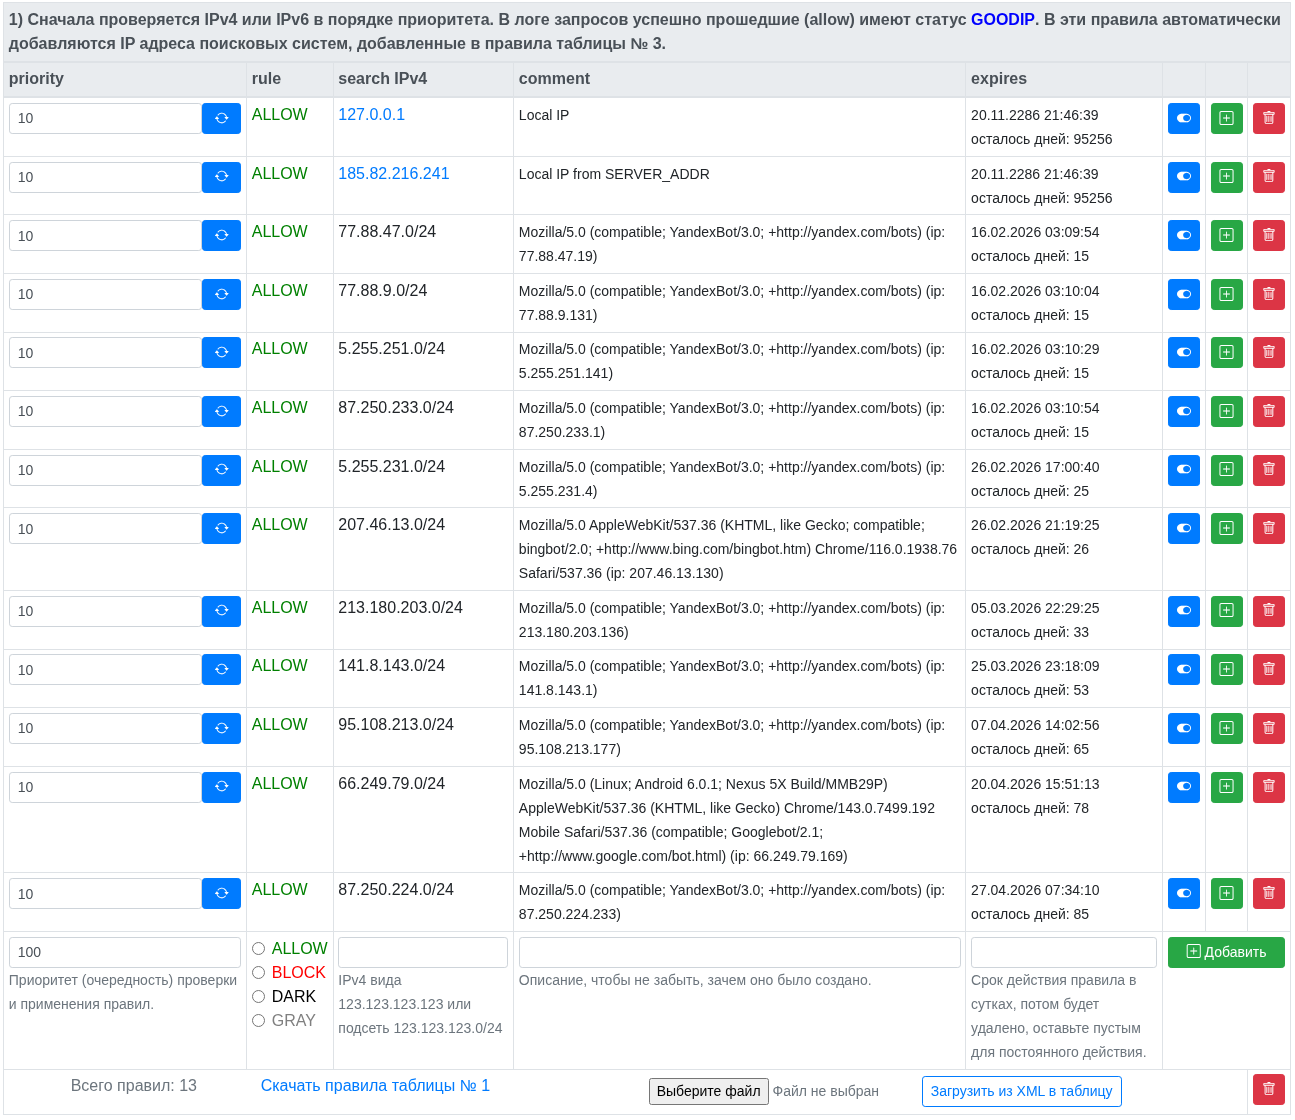Toggle the 127.0.0.1 rule on or off

tap(1183, 118)
